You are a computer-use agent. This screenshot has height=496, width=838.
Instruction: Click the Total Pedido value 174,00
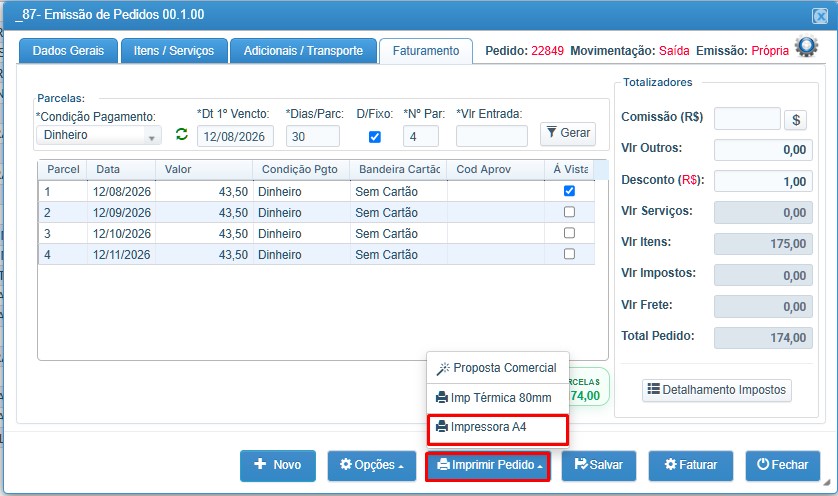coord(763,338)
